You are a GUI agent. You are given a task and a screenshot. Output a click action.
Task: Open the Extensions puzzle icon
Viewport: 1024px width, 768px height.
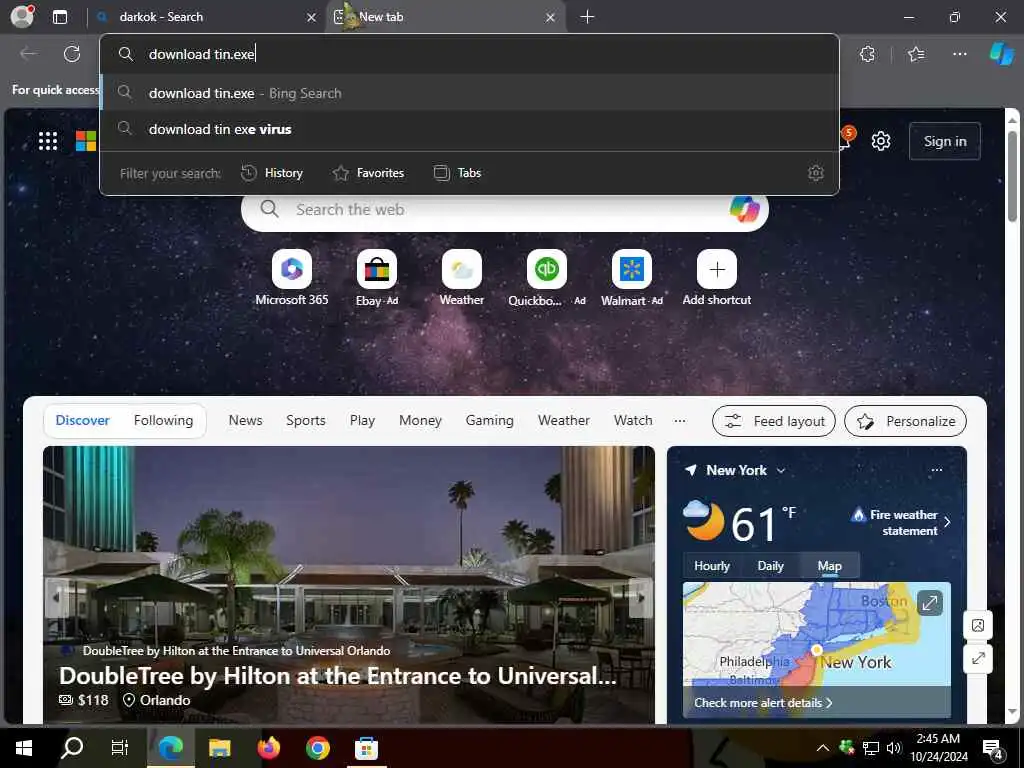click(867, 54)
